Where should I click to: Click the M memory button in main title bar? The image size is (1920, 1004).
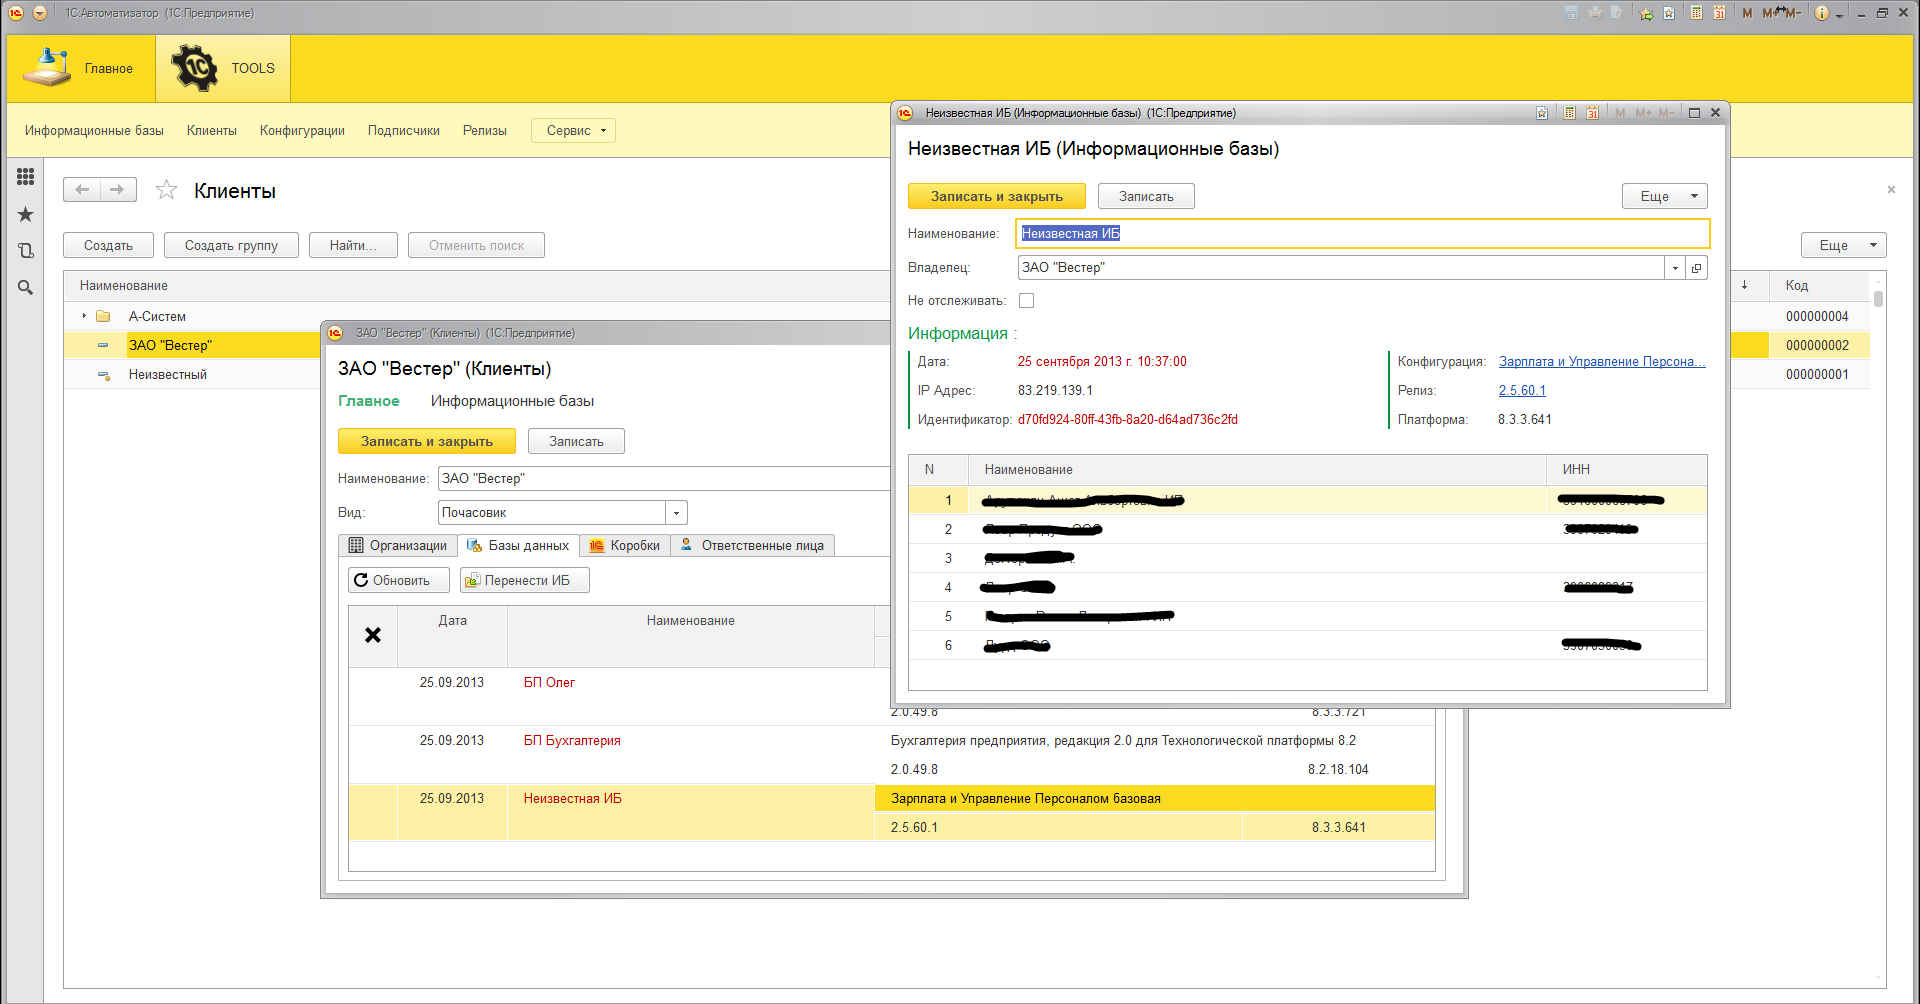[x=1747, y=13]
